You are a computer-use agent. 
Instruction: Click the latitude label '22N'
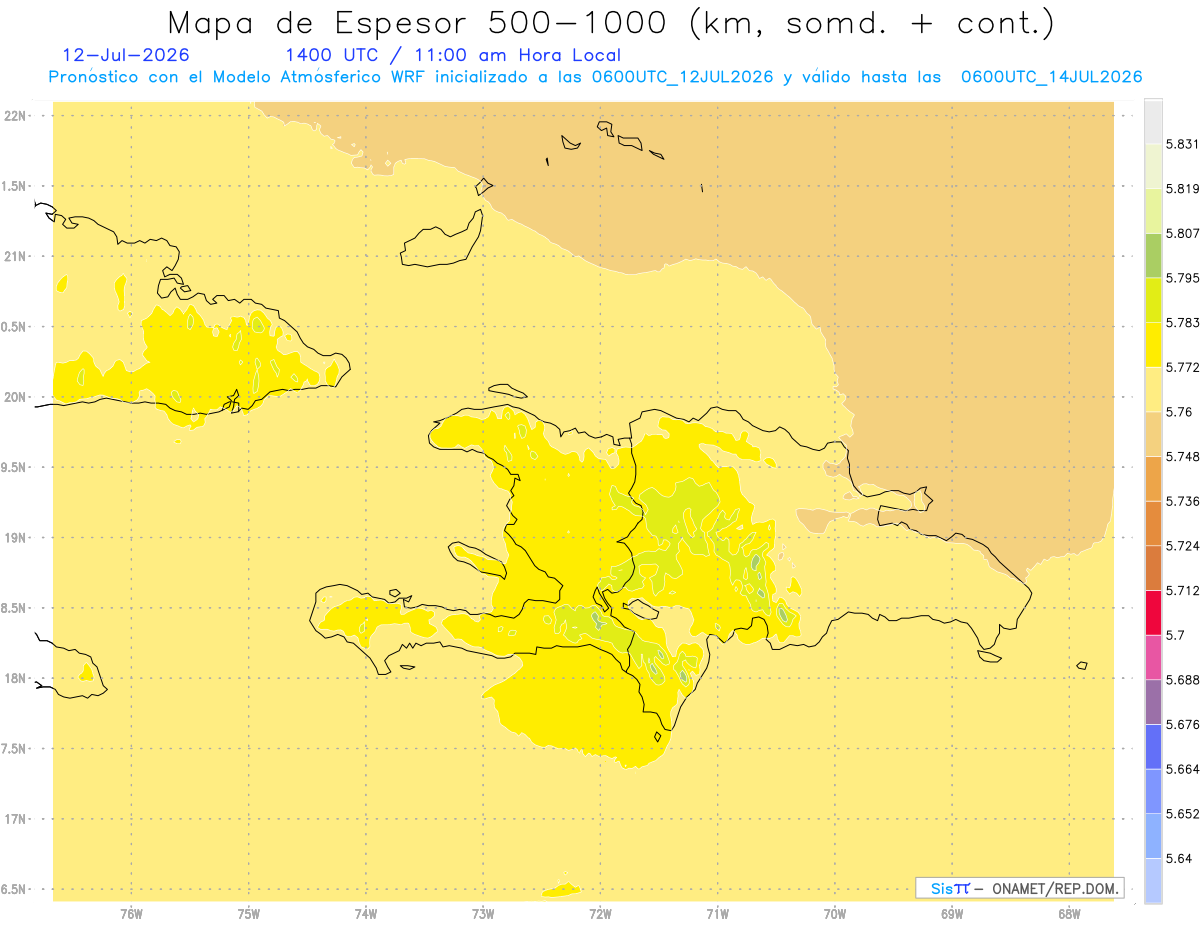click(14, 116)
